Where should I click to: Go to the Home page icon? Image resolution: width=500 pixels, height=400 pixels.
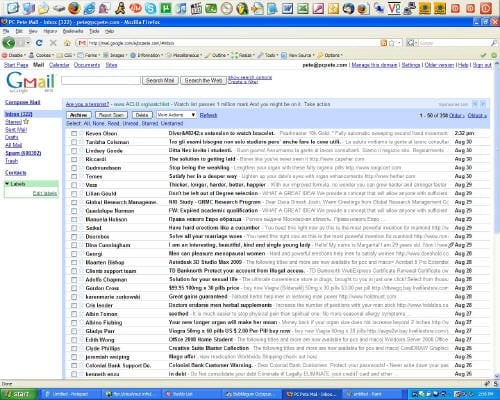click(67, 43)
